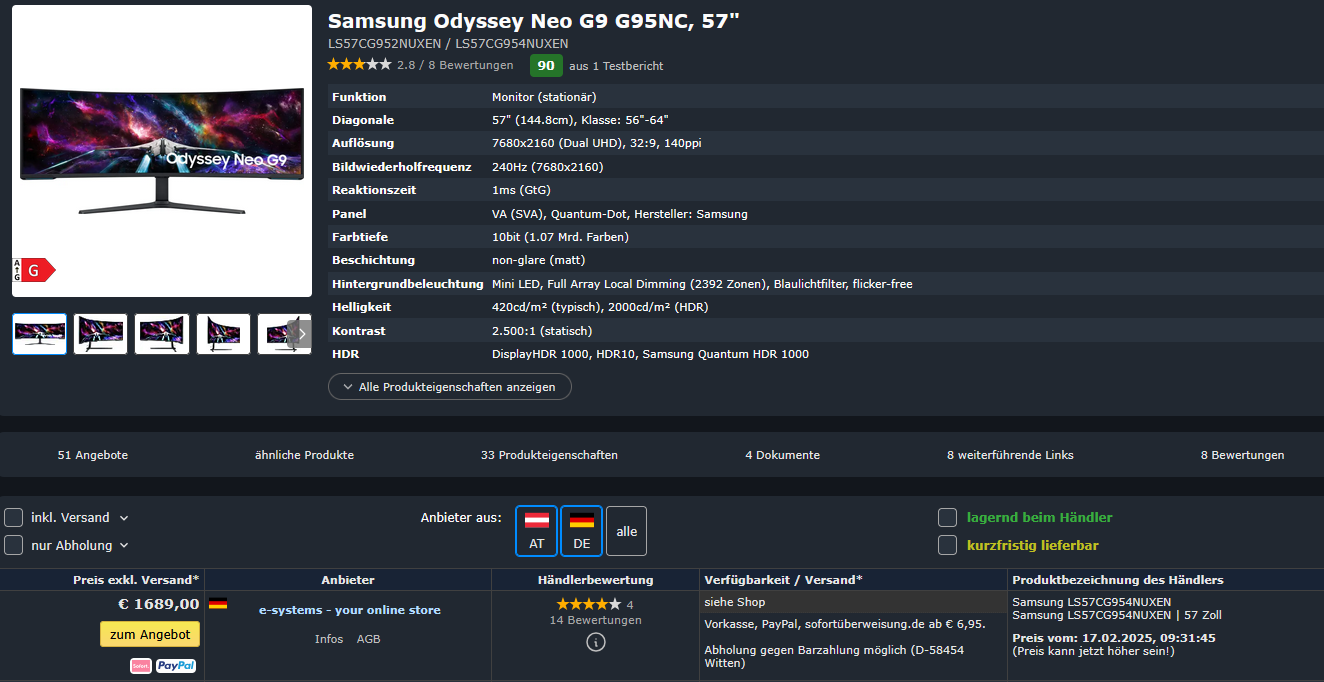Select the first product thumbnail
Viewport: 1324px width, 682px height.
[40, 334]
